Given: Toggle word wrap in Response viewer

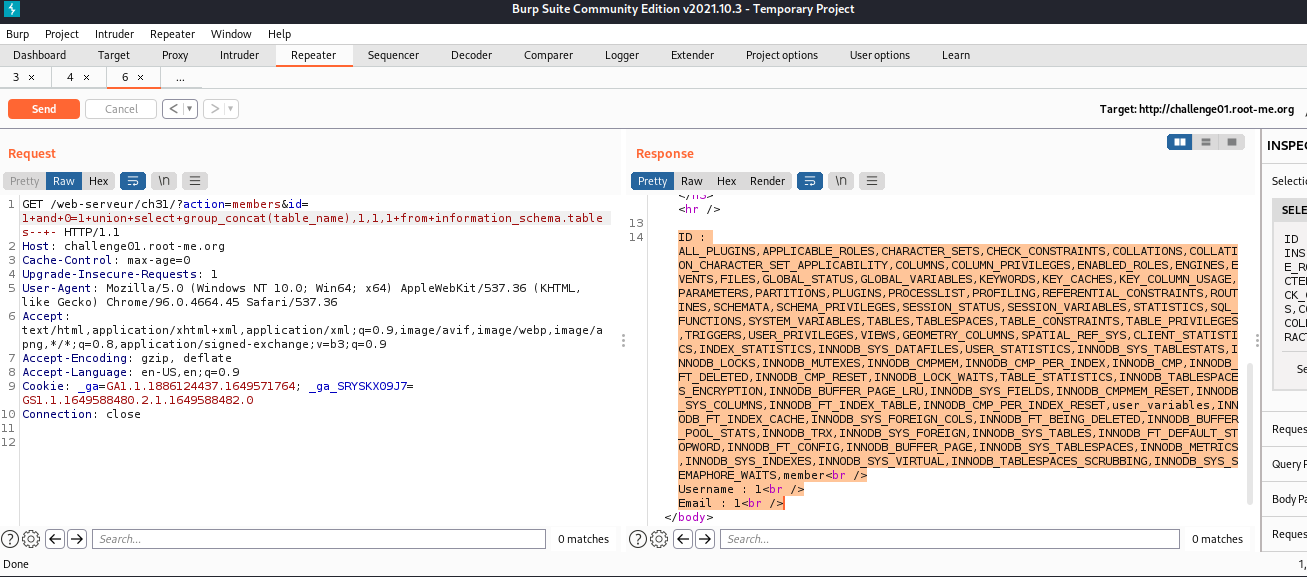Looking at the screenshot, I should (x=810, y=181).
